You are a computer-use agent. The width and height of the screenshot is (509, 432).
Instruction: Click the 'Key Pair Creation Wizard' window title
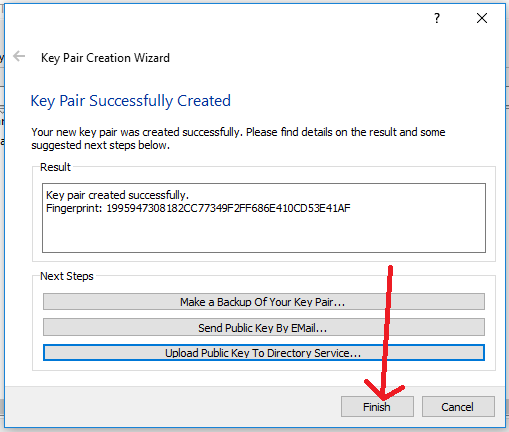pyautogui.click(x=105, y=58)
